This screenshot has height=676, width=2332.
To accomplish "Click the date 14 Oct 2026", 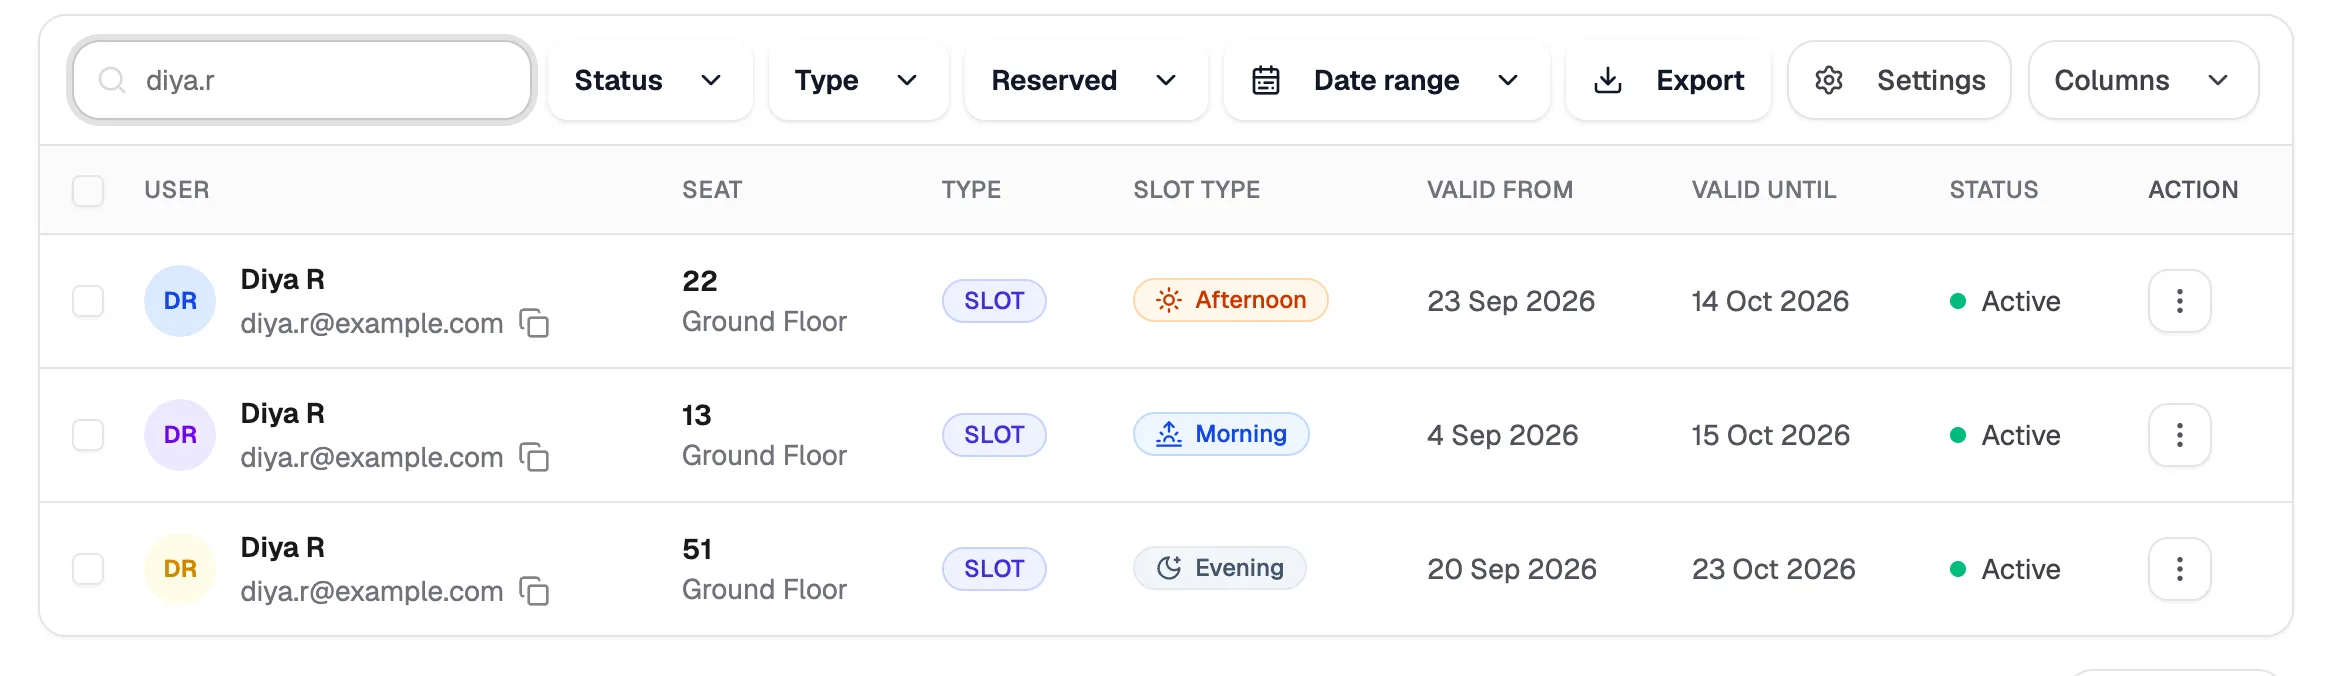I will click(x=1770, y=301).
